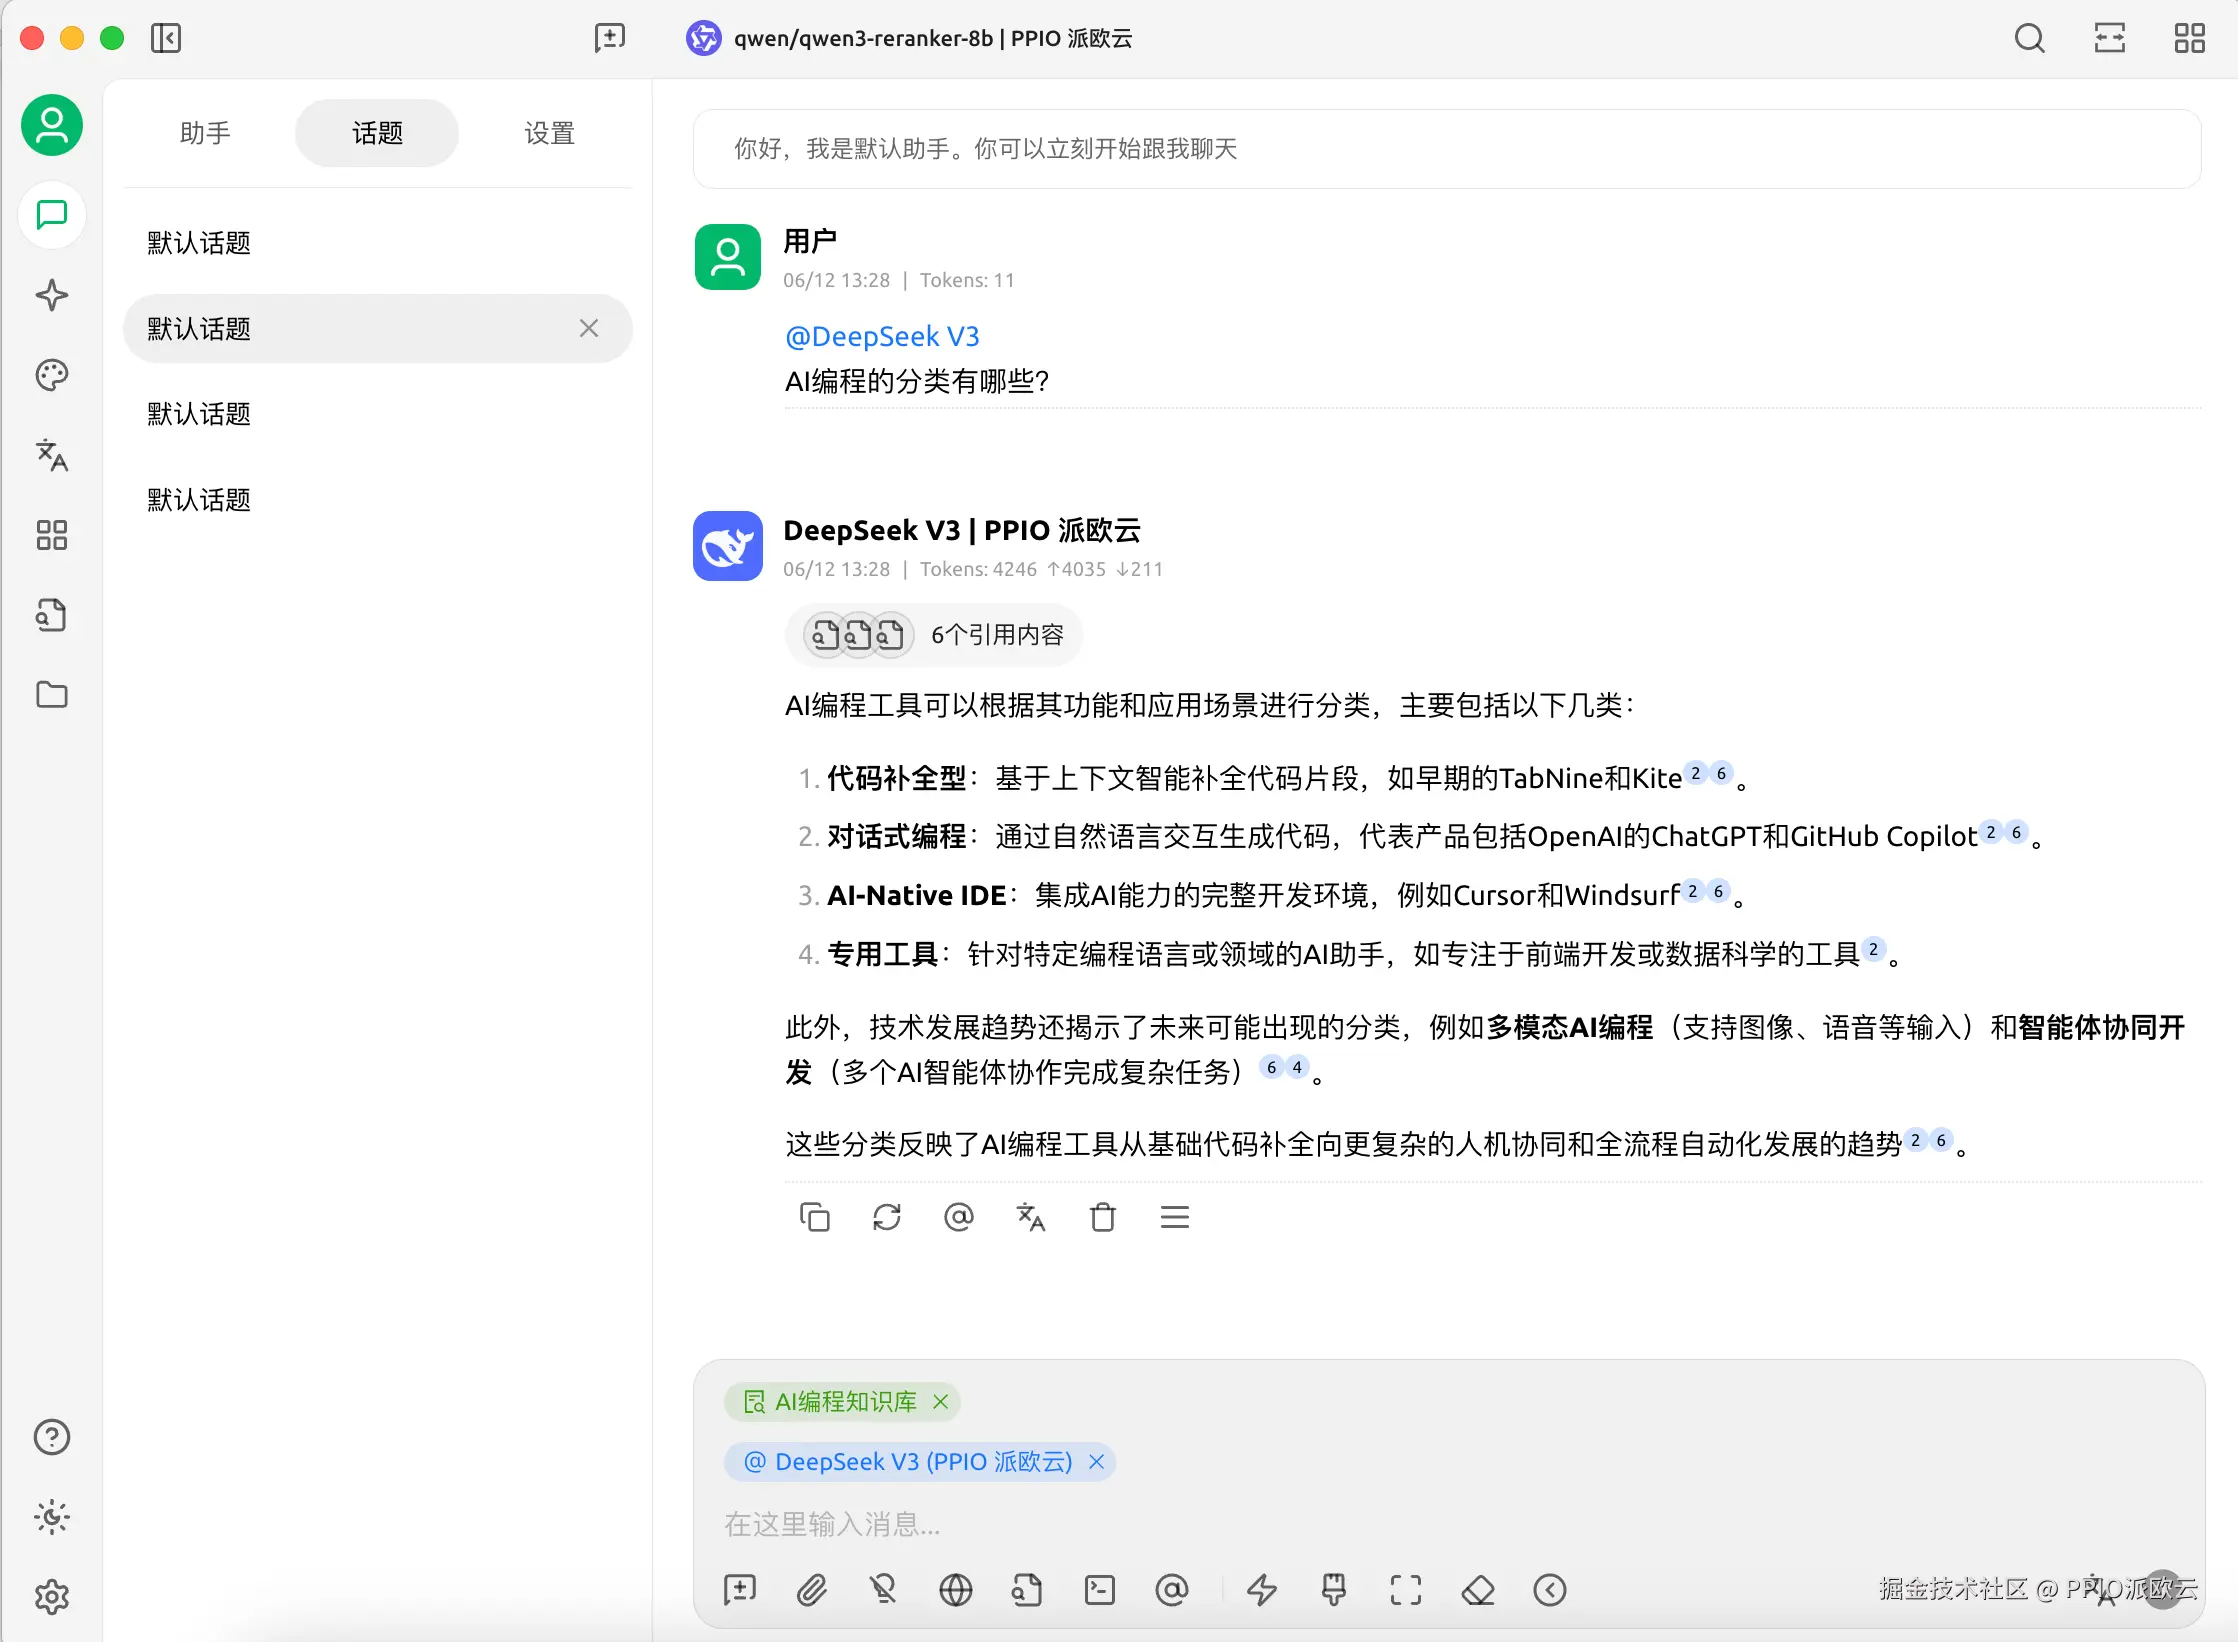Toggle the reasoning lightbulb icon off
The height and width of the screenshot is (1642, 2238).
[x=883, y=1589]
